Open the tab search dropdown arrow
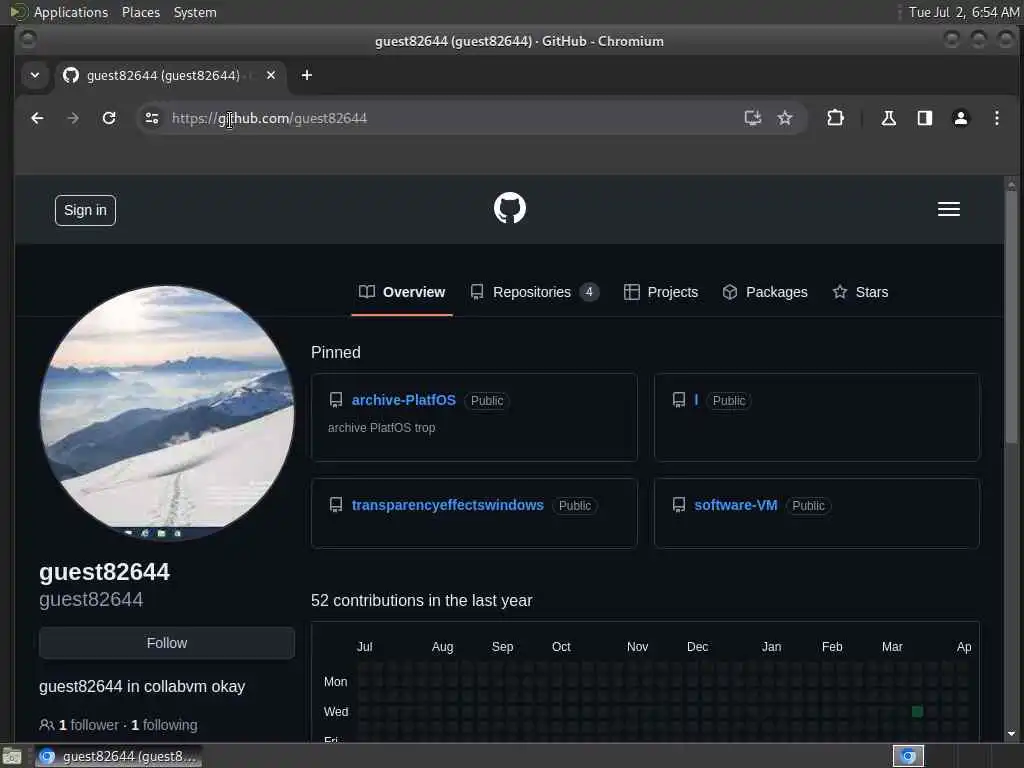The width and height of the screenshot is (1024, 768). pyautogui.click(x=35, y=75)
